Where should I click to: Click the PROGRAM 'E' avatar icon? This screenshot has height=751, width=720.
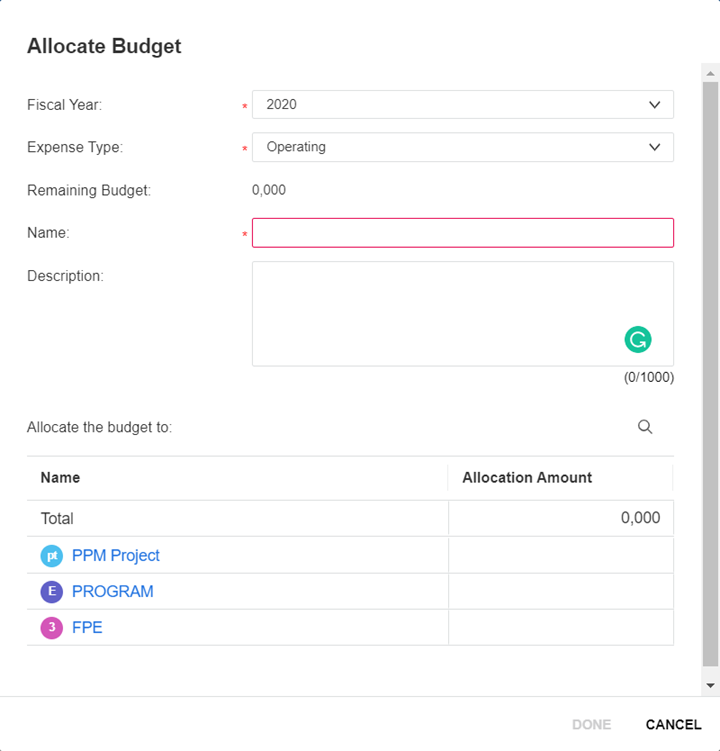tap(52, 592)
